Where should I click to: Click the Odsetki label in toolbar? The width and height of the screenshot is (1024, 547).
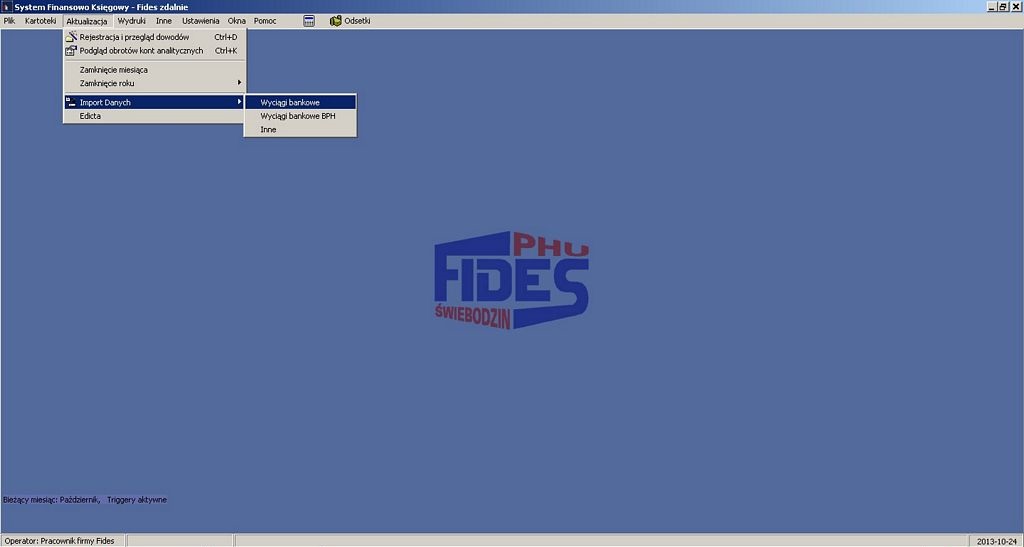tap(358, 21)
